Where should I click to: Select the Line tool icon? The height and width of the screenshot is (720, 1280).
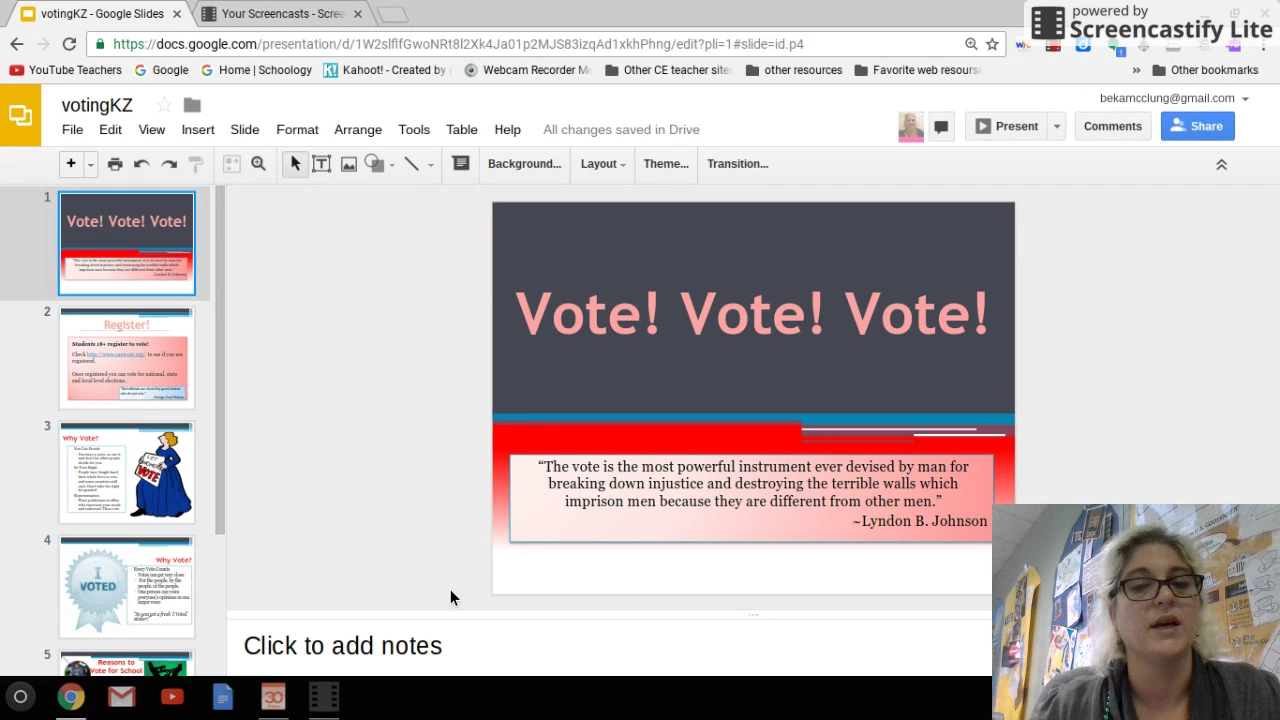point(411,164)
